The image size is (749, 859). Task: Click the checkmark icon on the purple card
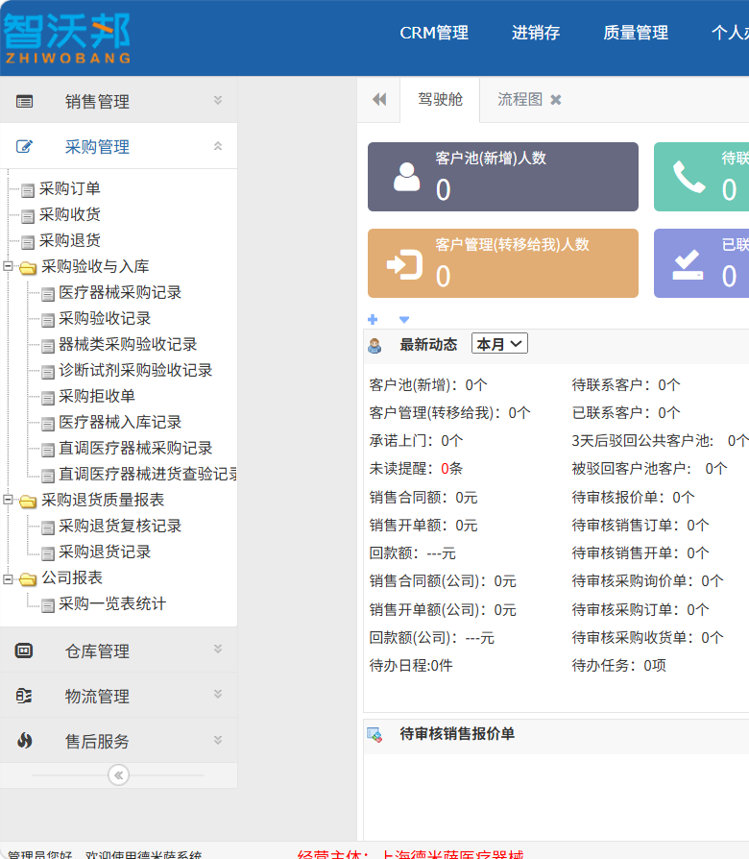point(688,265)
